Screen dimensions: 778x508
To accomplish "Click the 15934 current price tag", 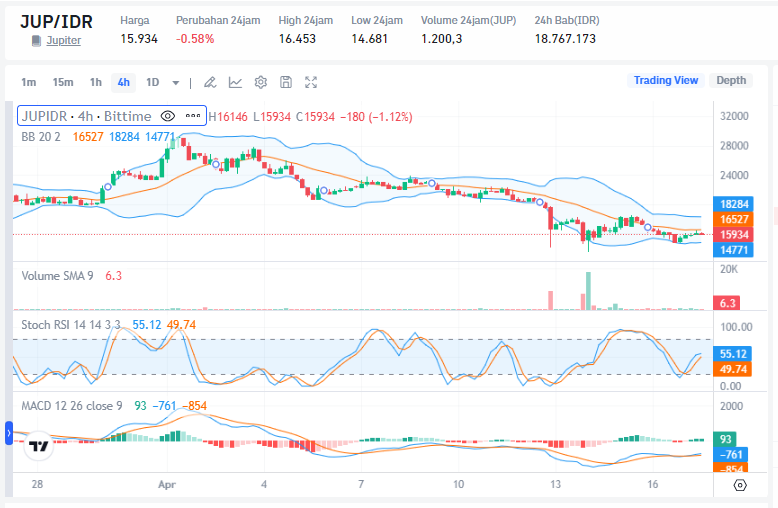I will coord(733,235).
